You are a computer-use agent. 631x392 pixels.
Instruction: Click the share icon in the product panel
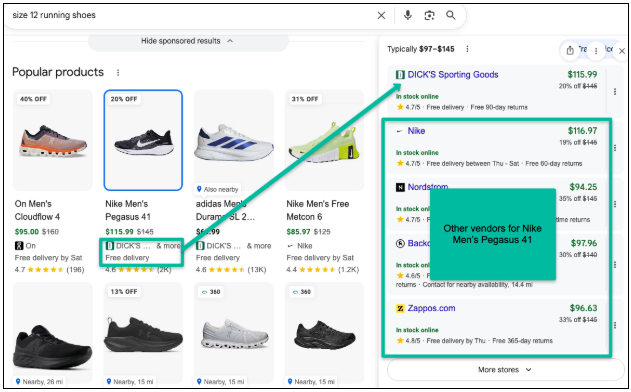[x=570, y=51]
